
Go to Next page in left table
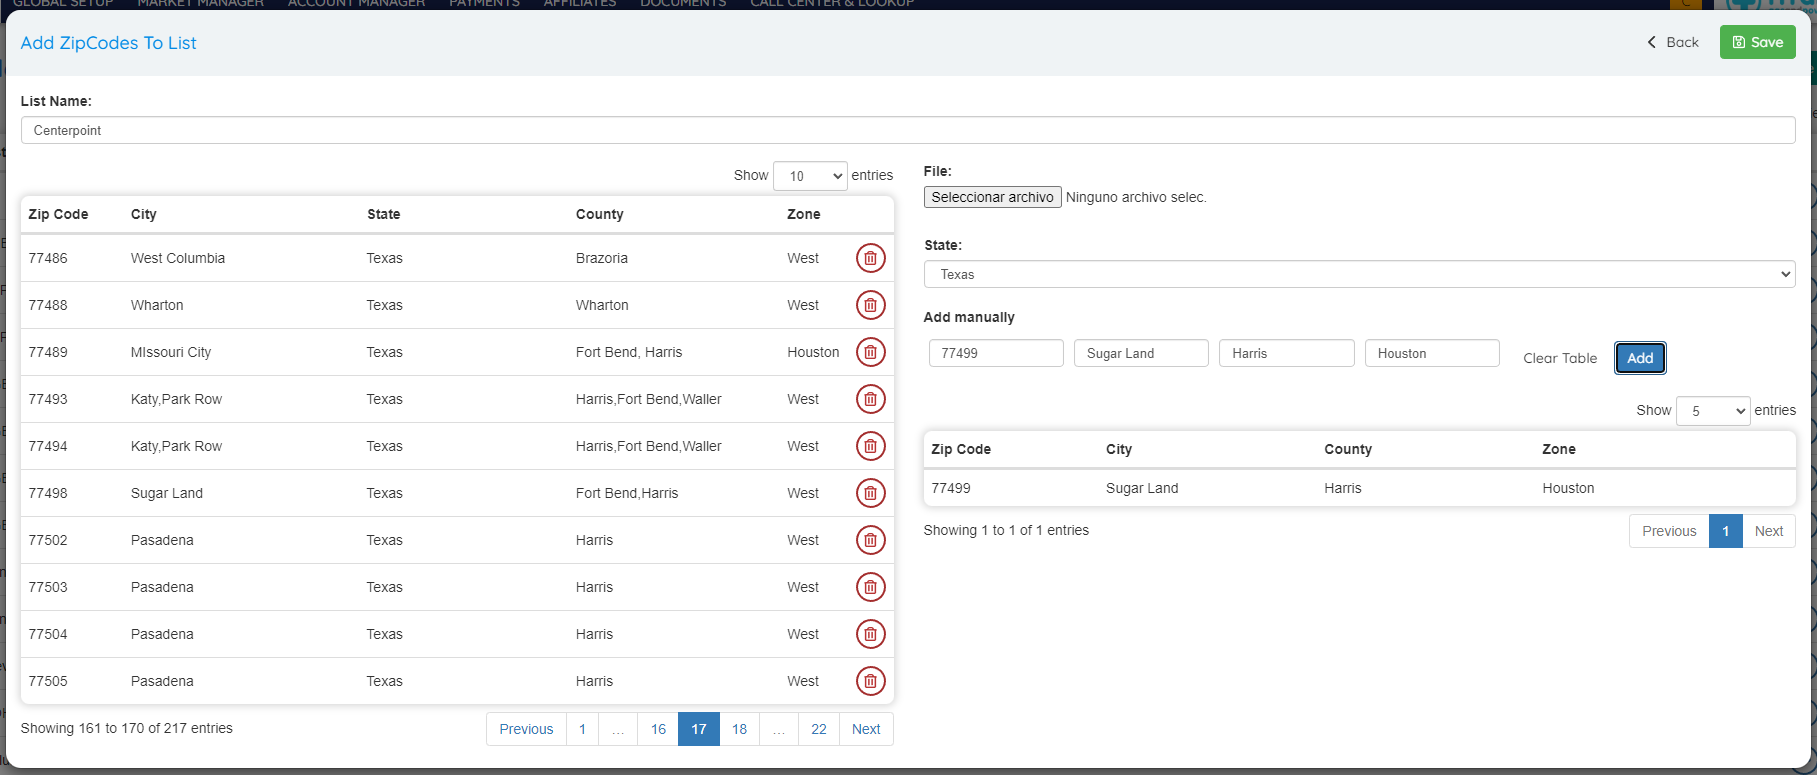pos(866,729)
